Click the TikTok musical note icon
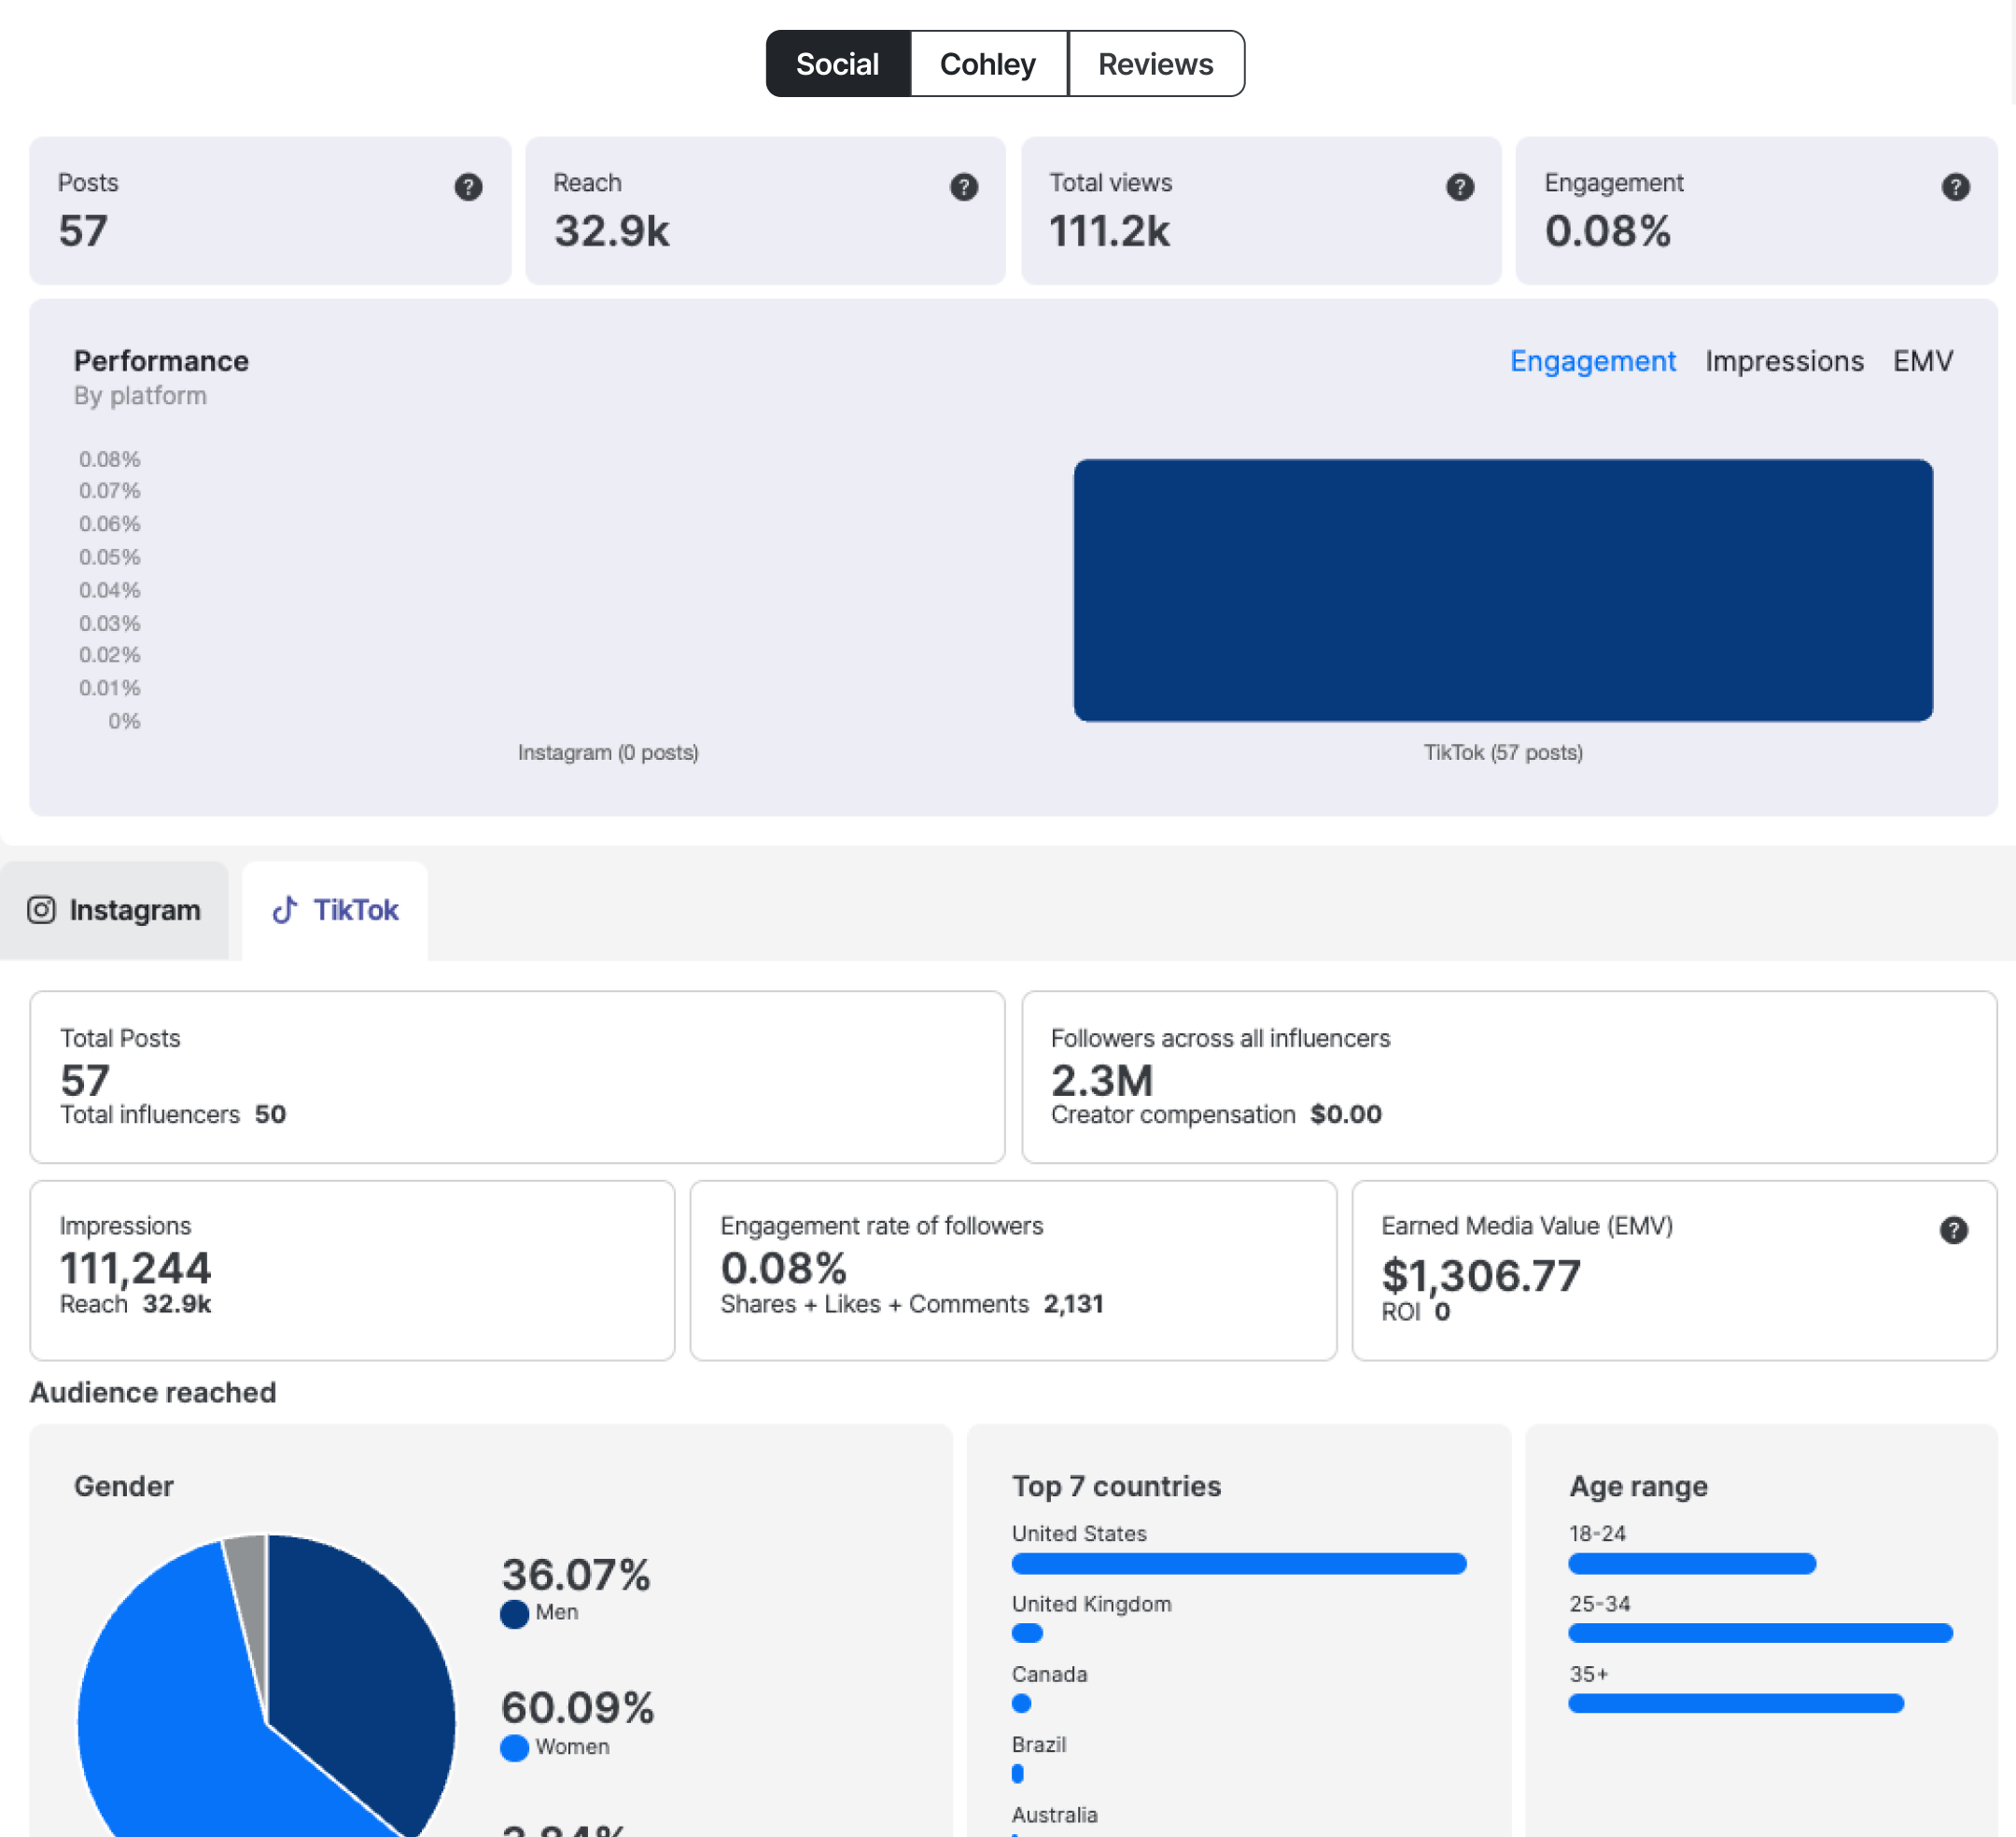 click(x=285, y=910)
